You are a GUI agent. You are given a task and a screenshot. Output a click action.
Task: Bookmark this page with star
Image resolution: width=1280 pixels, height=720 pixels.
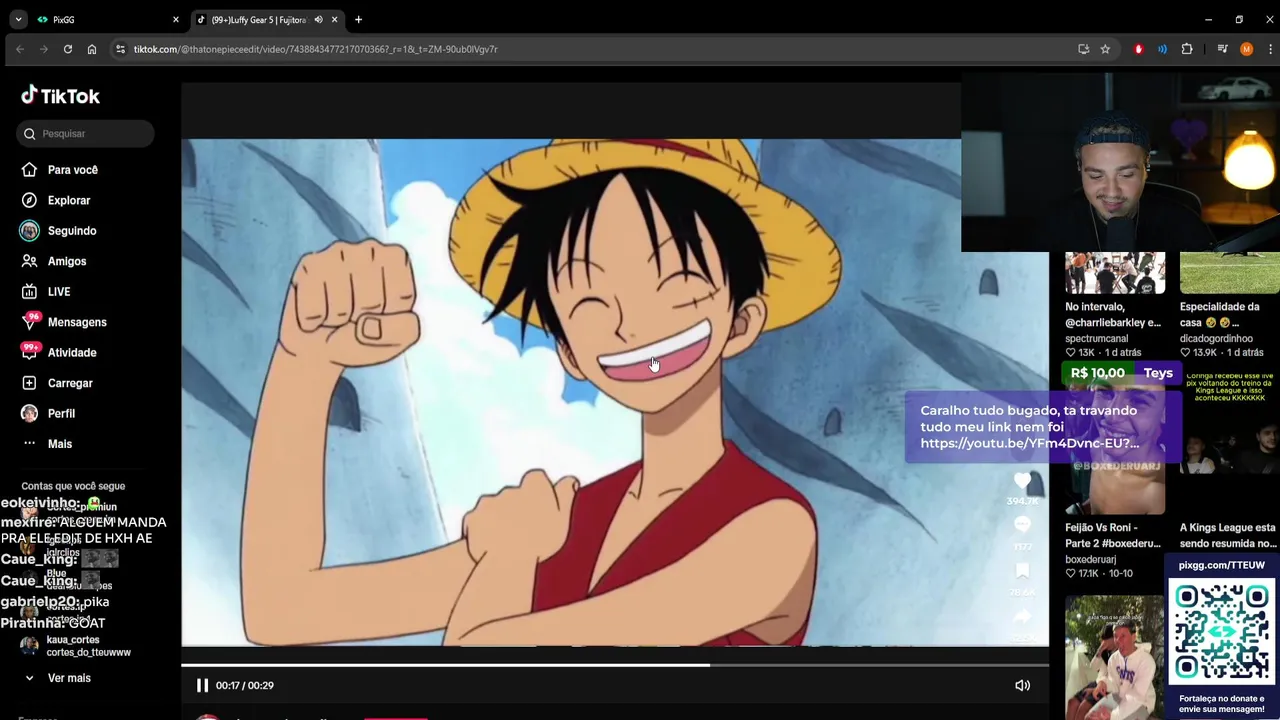click(1105, 49)
